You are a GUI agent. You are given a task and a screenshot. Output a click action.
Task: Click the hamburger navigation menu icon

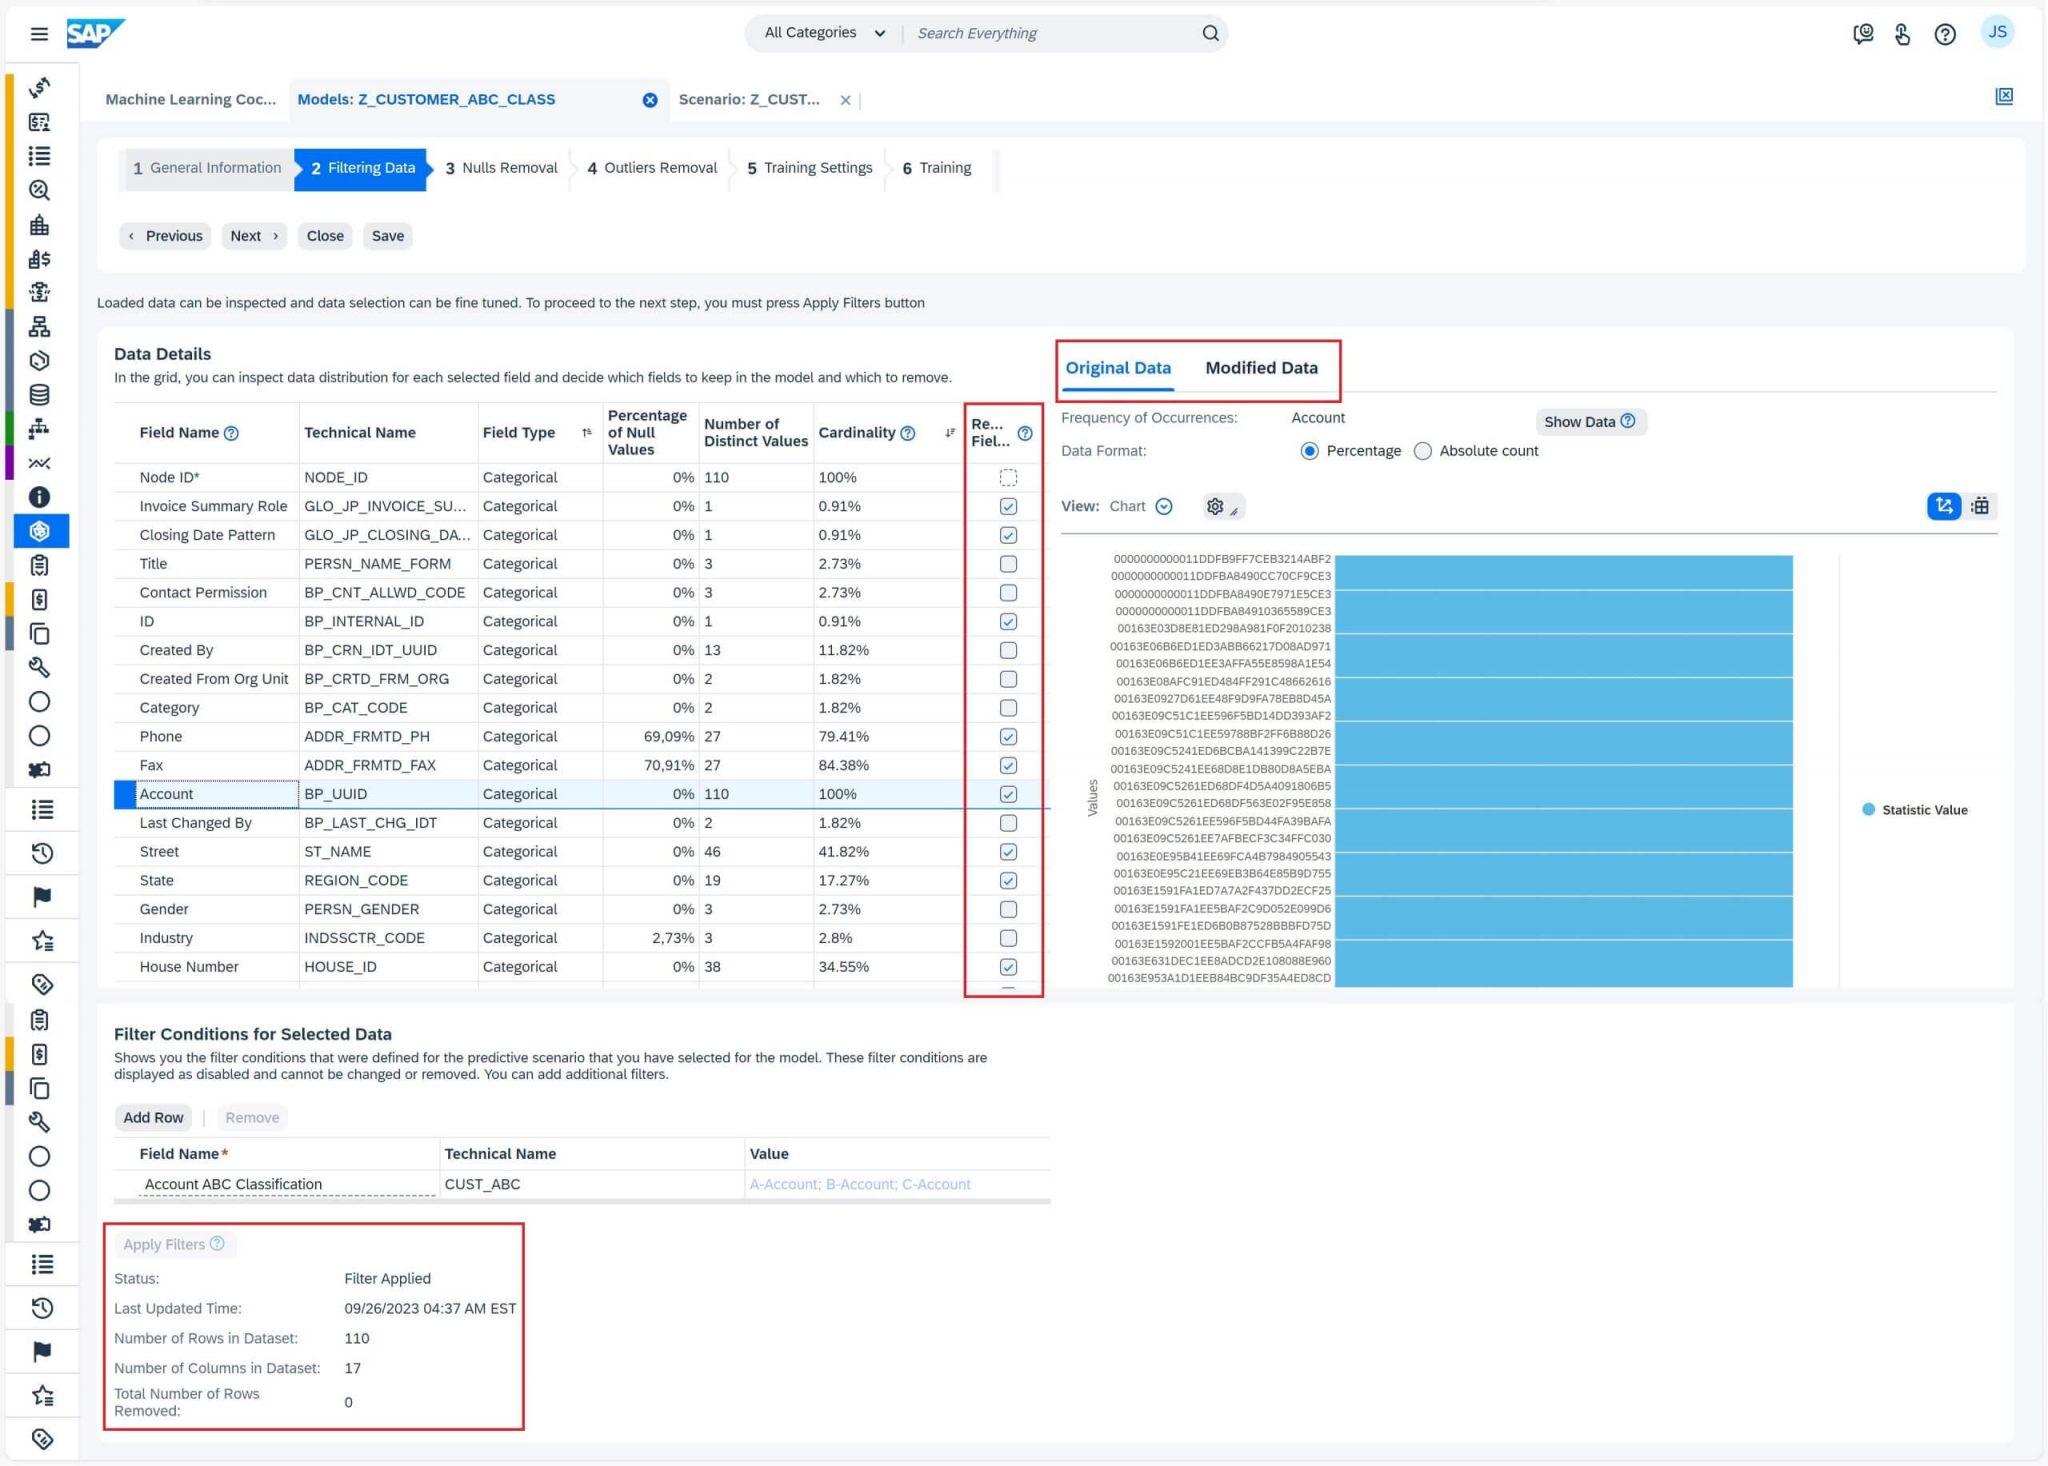(x=40, y=33)
